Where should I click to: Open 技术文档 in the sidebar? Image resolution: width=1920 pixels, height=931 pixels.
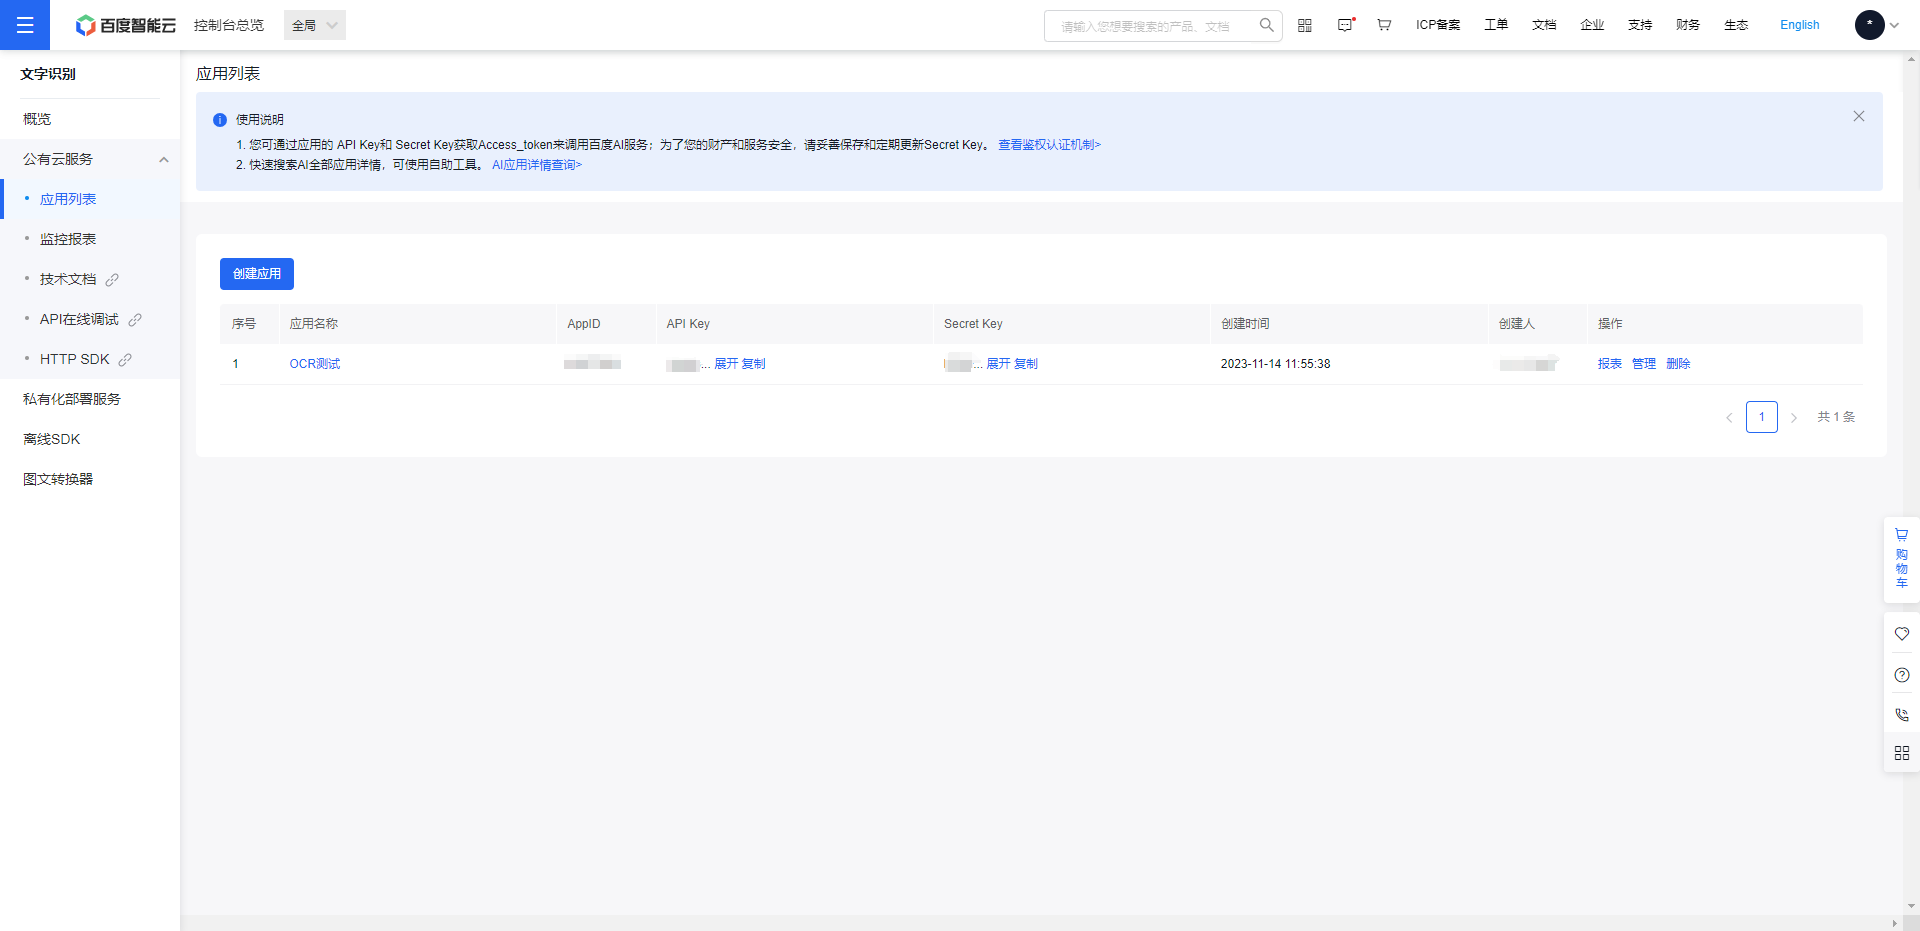coord(68,279)
